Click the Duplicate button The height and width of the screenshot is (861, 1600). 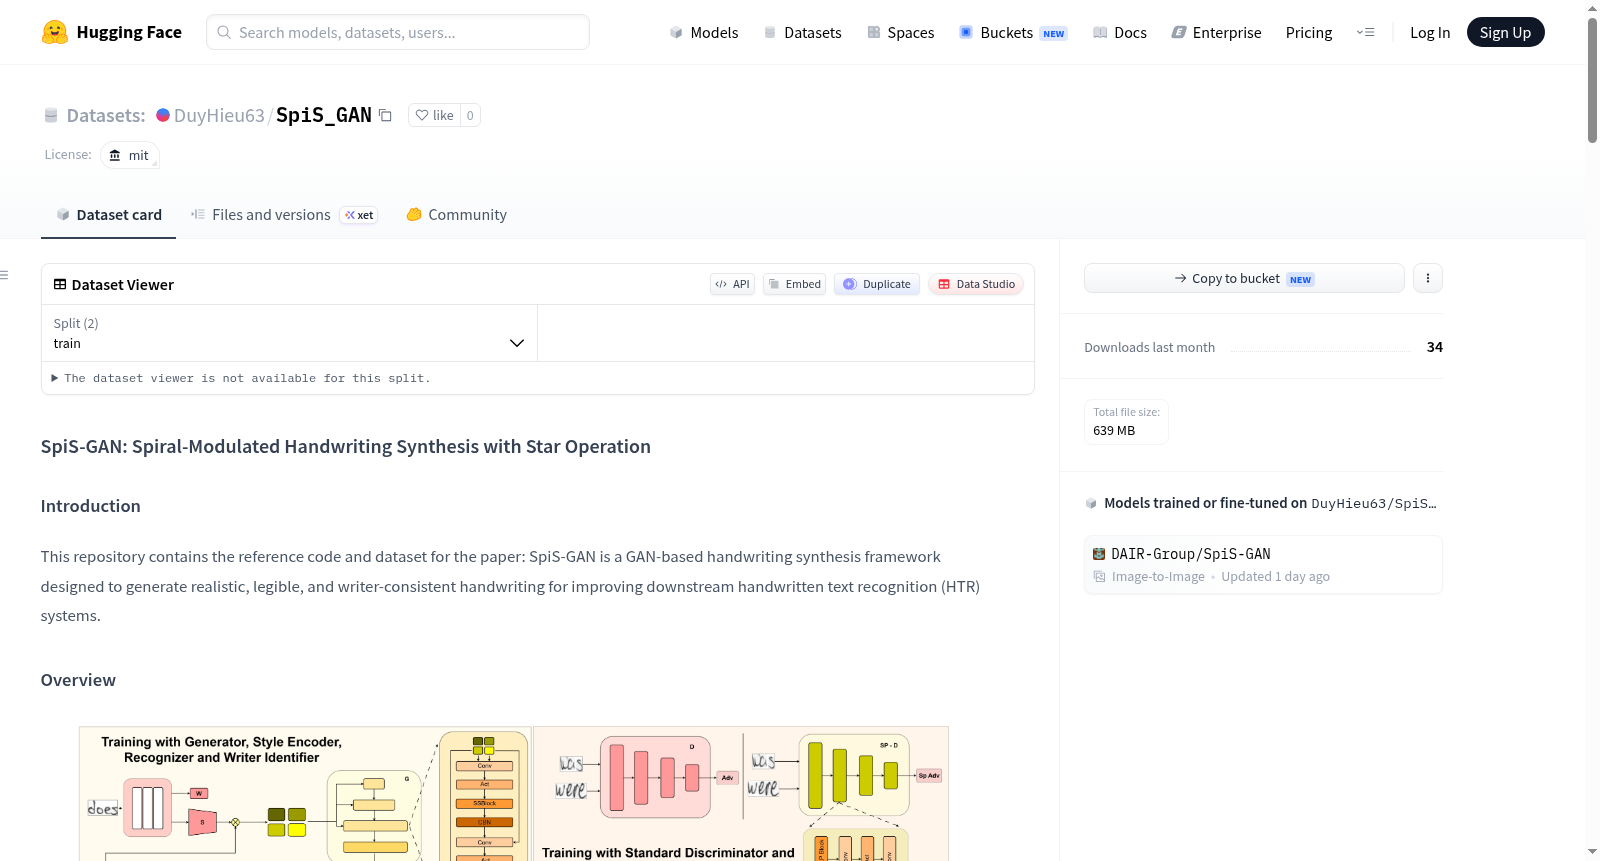point(877,284)
